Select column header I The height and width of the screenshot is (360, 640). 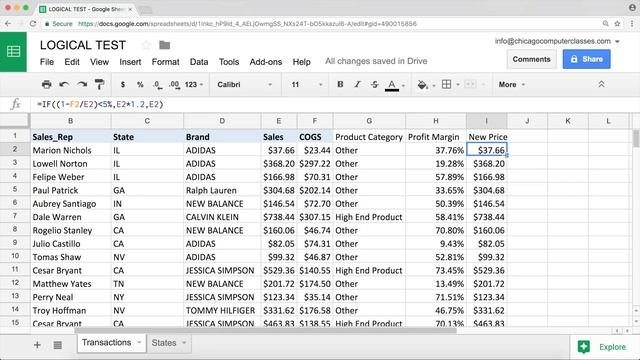click(x=487, y=121)
